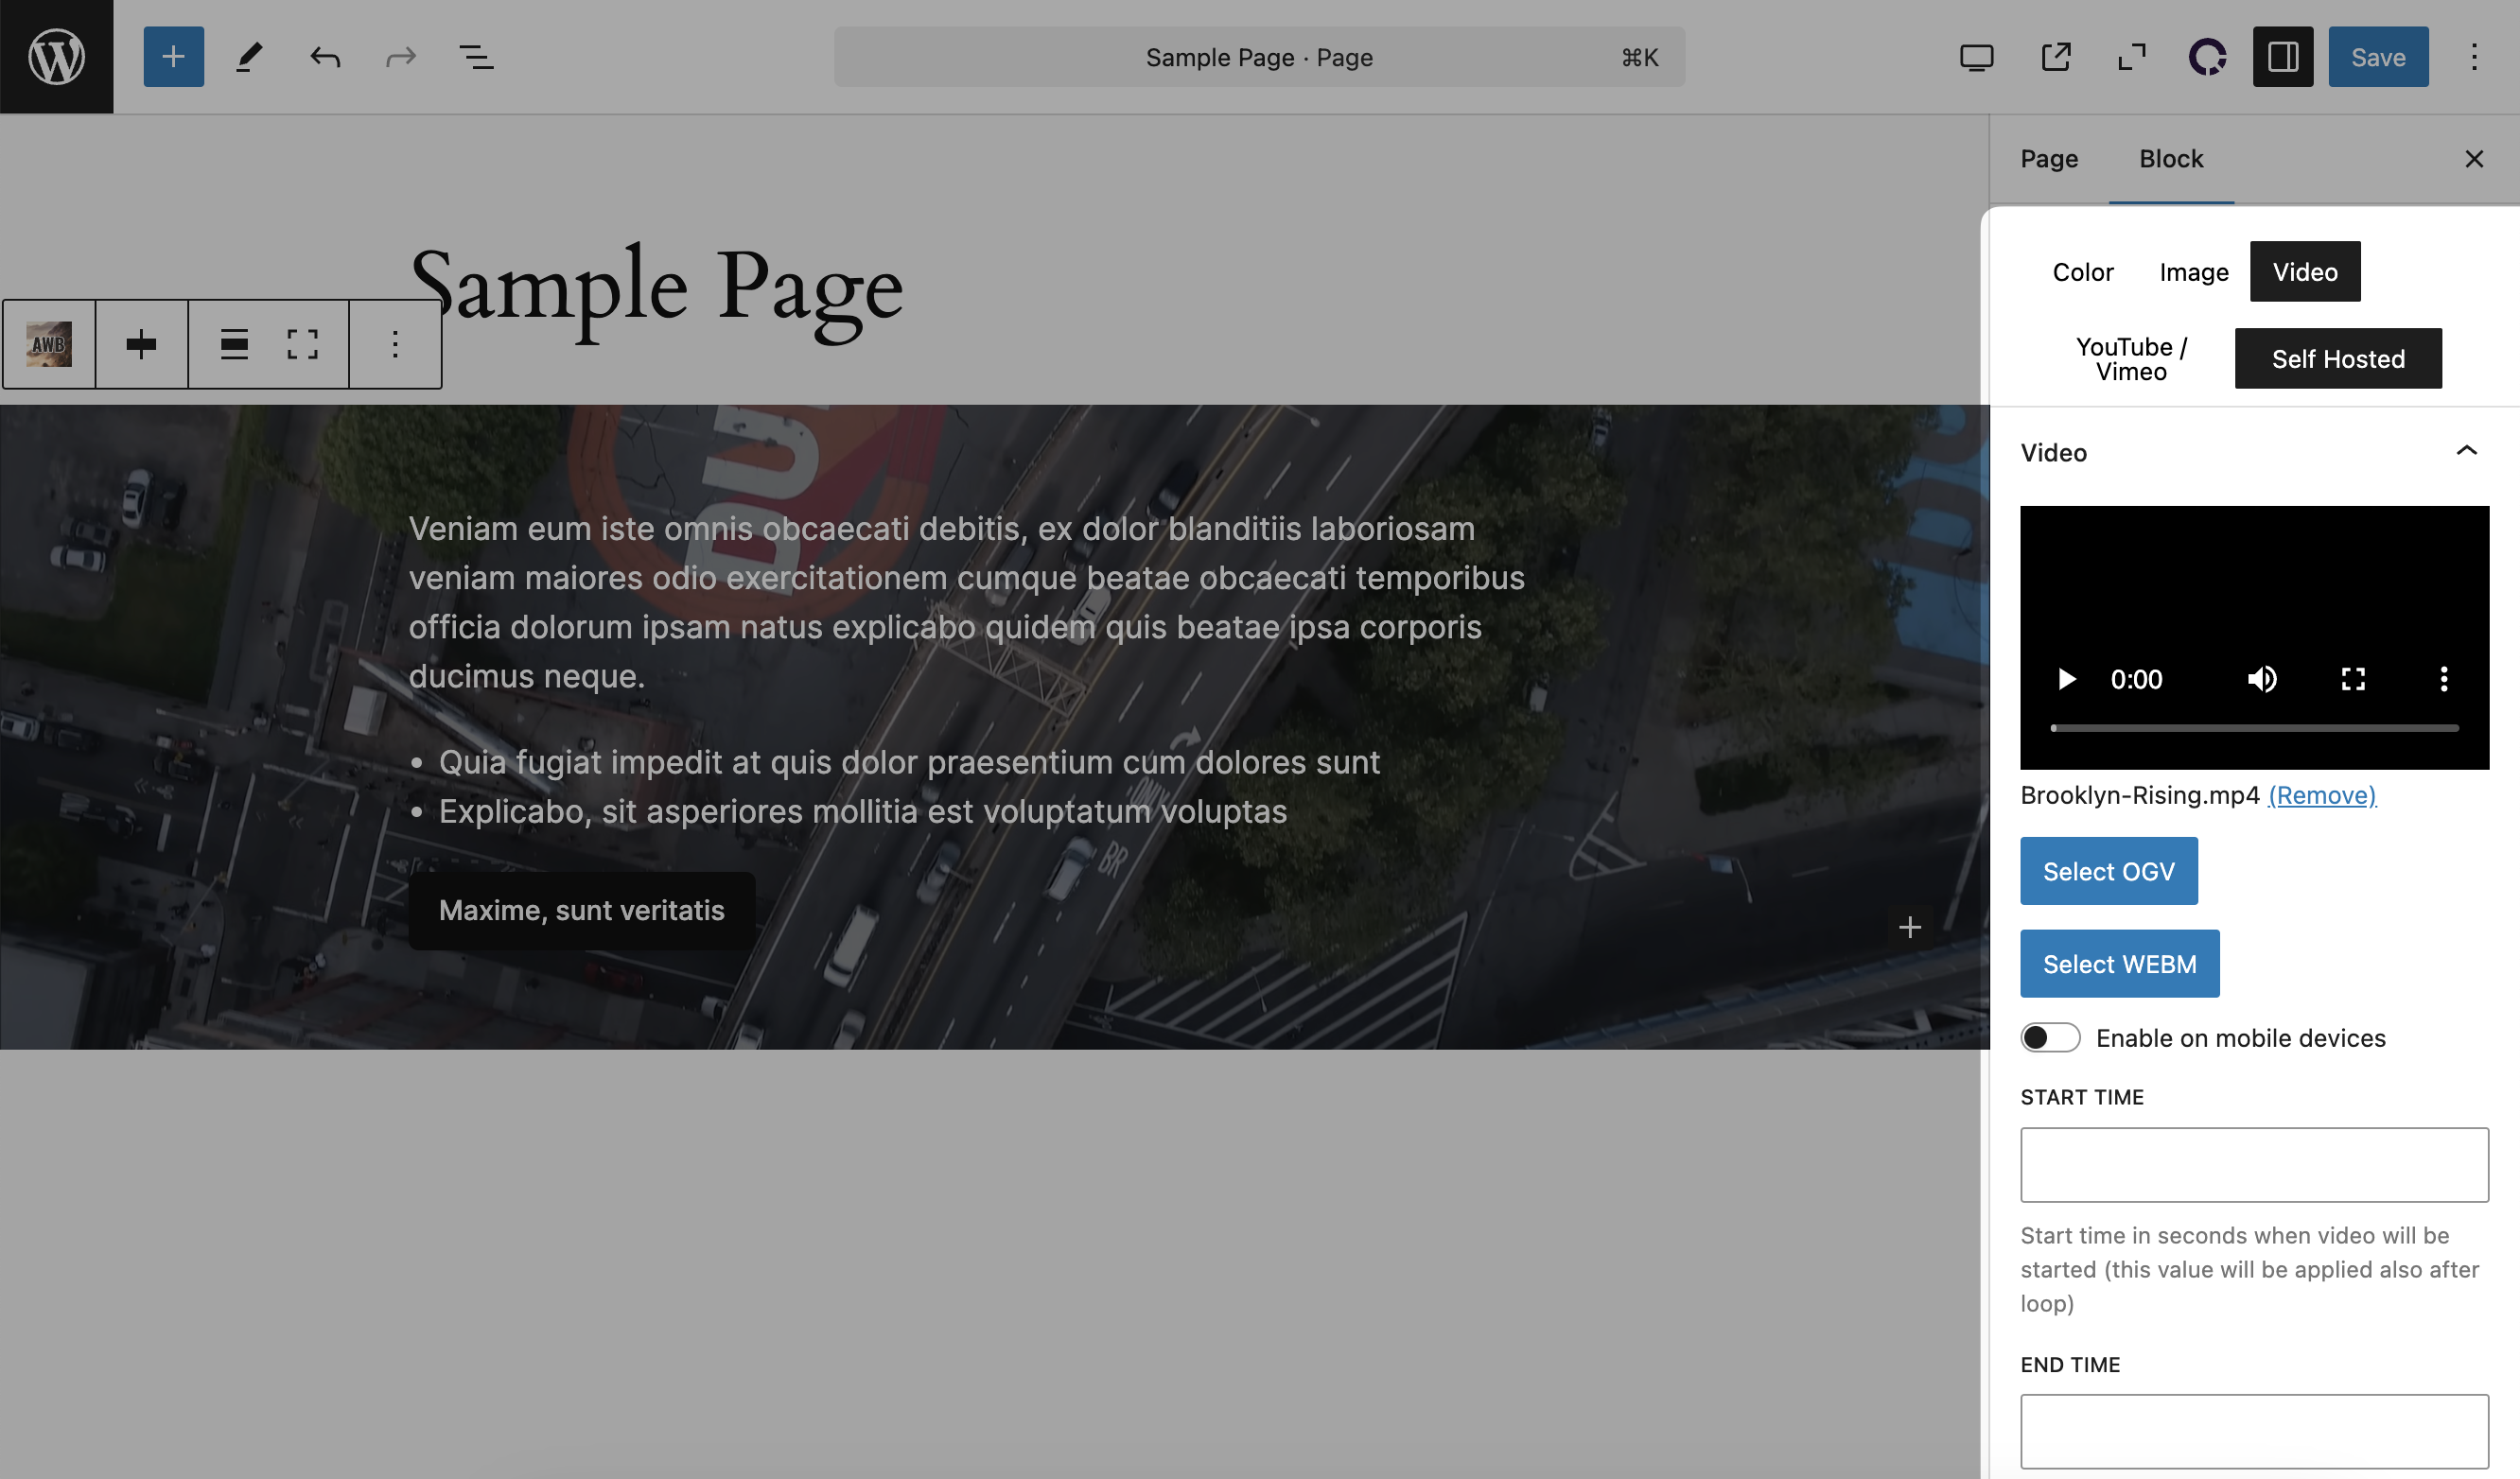This screenshot has height=1479, width=2520.
Task: Switch to the Page settings tab
Action: [x=2048, y=158]
